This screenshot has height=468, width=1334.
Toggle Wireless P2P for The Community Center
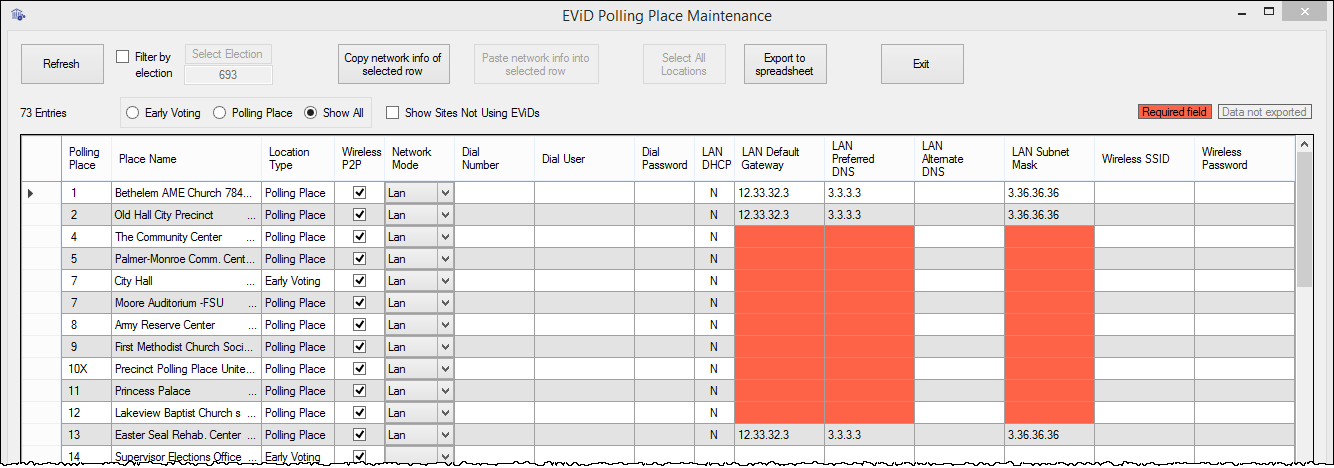[359, 237]
